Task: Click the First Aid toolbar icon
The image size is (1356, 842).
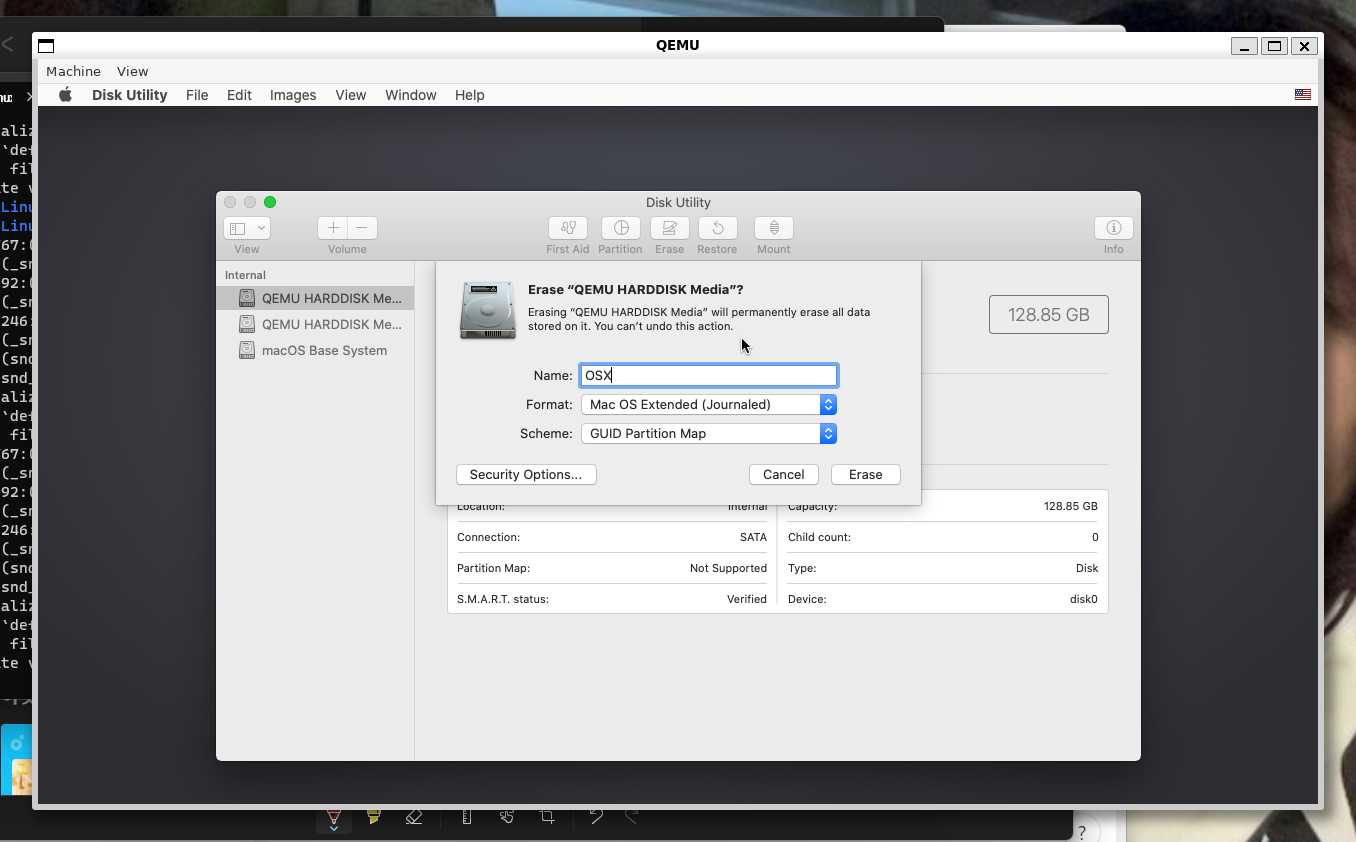Action: (x=568, y=228)
